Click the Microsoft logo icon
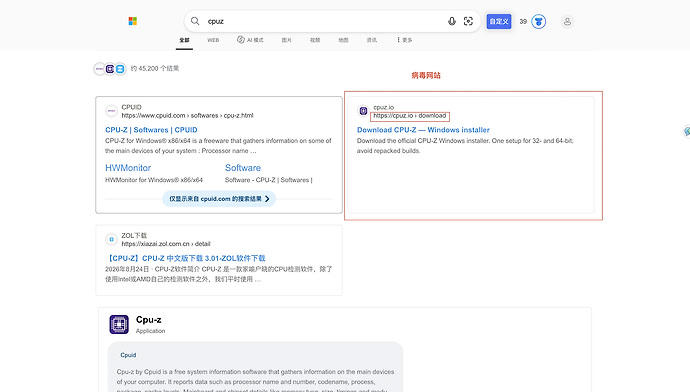The height and width of the screenshot is (392, 690). point(132,21)
